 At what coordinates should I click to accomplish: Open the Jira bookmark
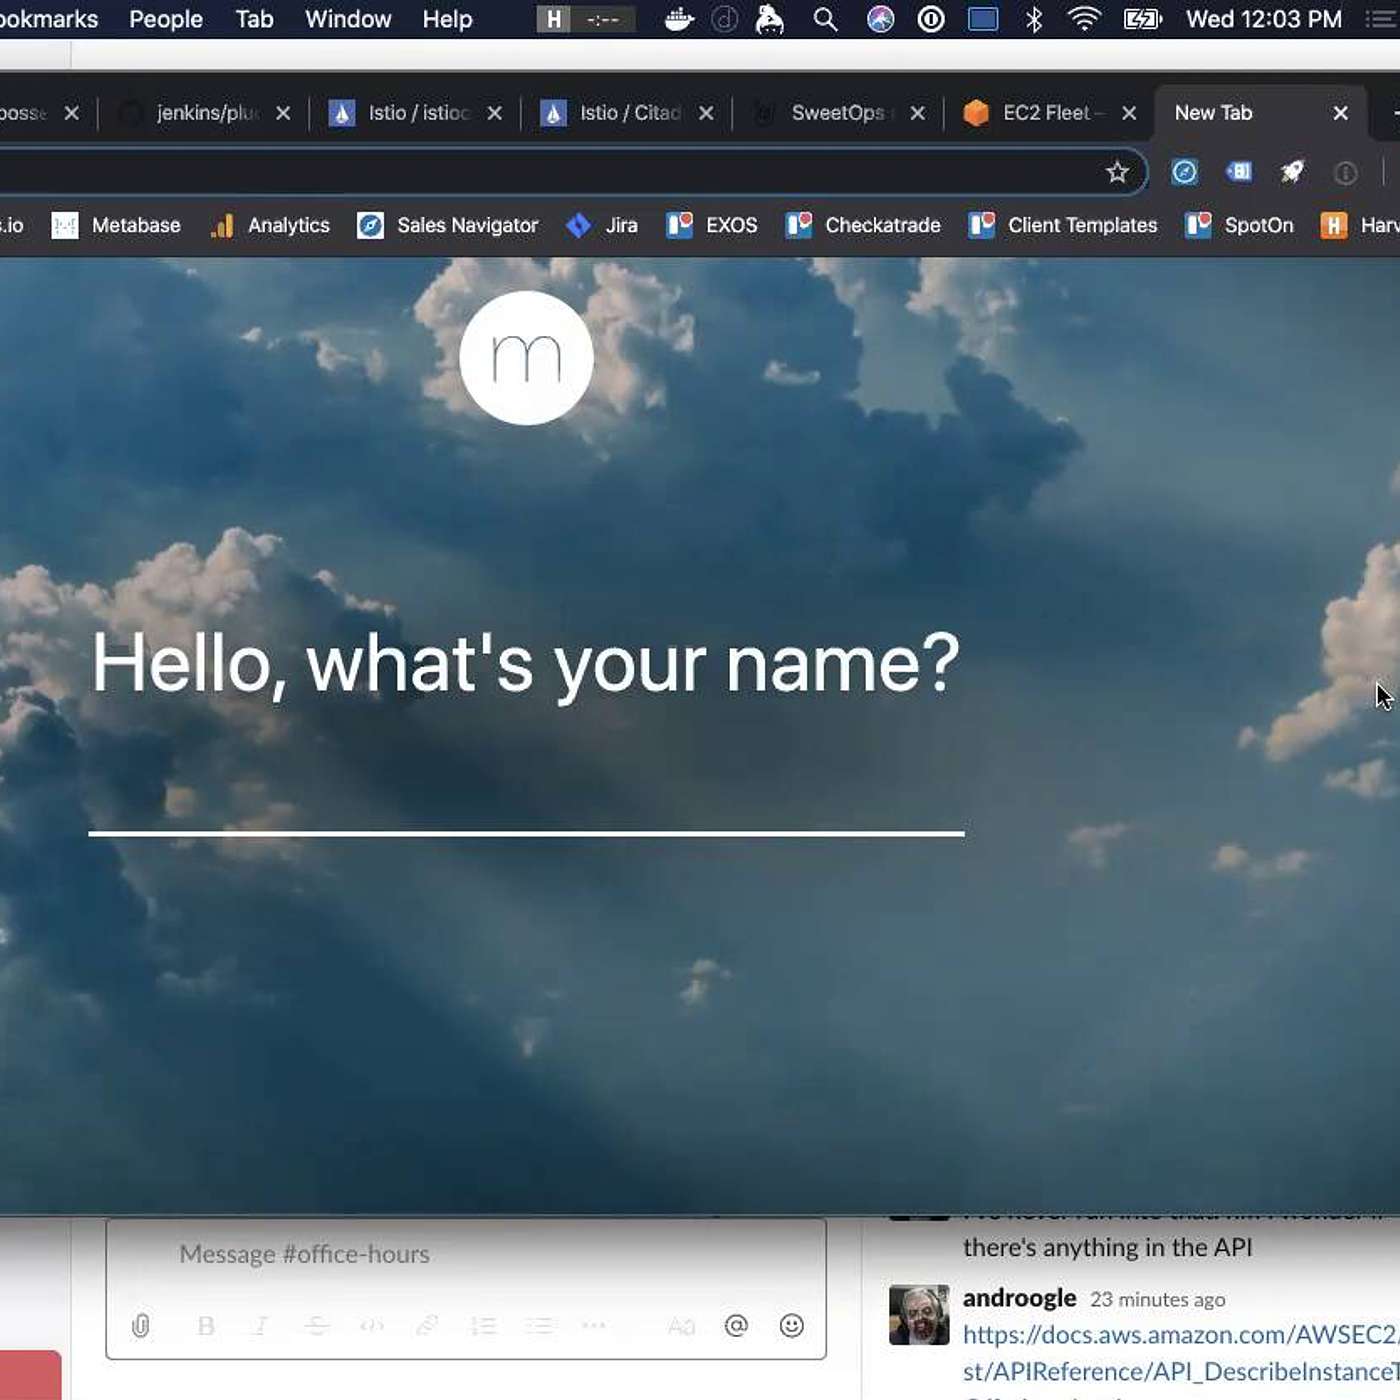pos(603,226)
